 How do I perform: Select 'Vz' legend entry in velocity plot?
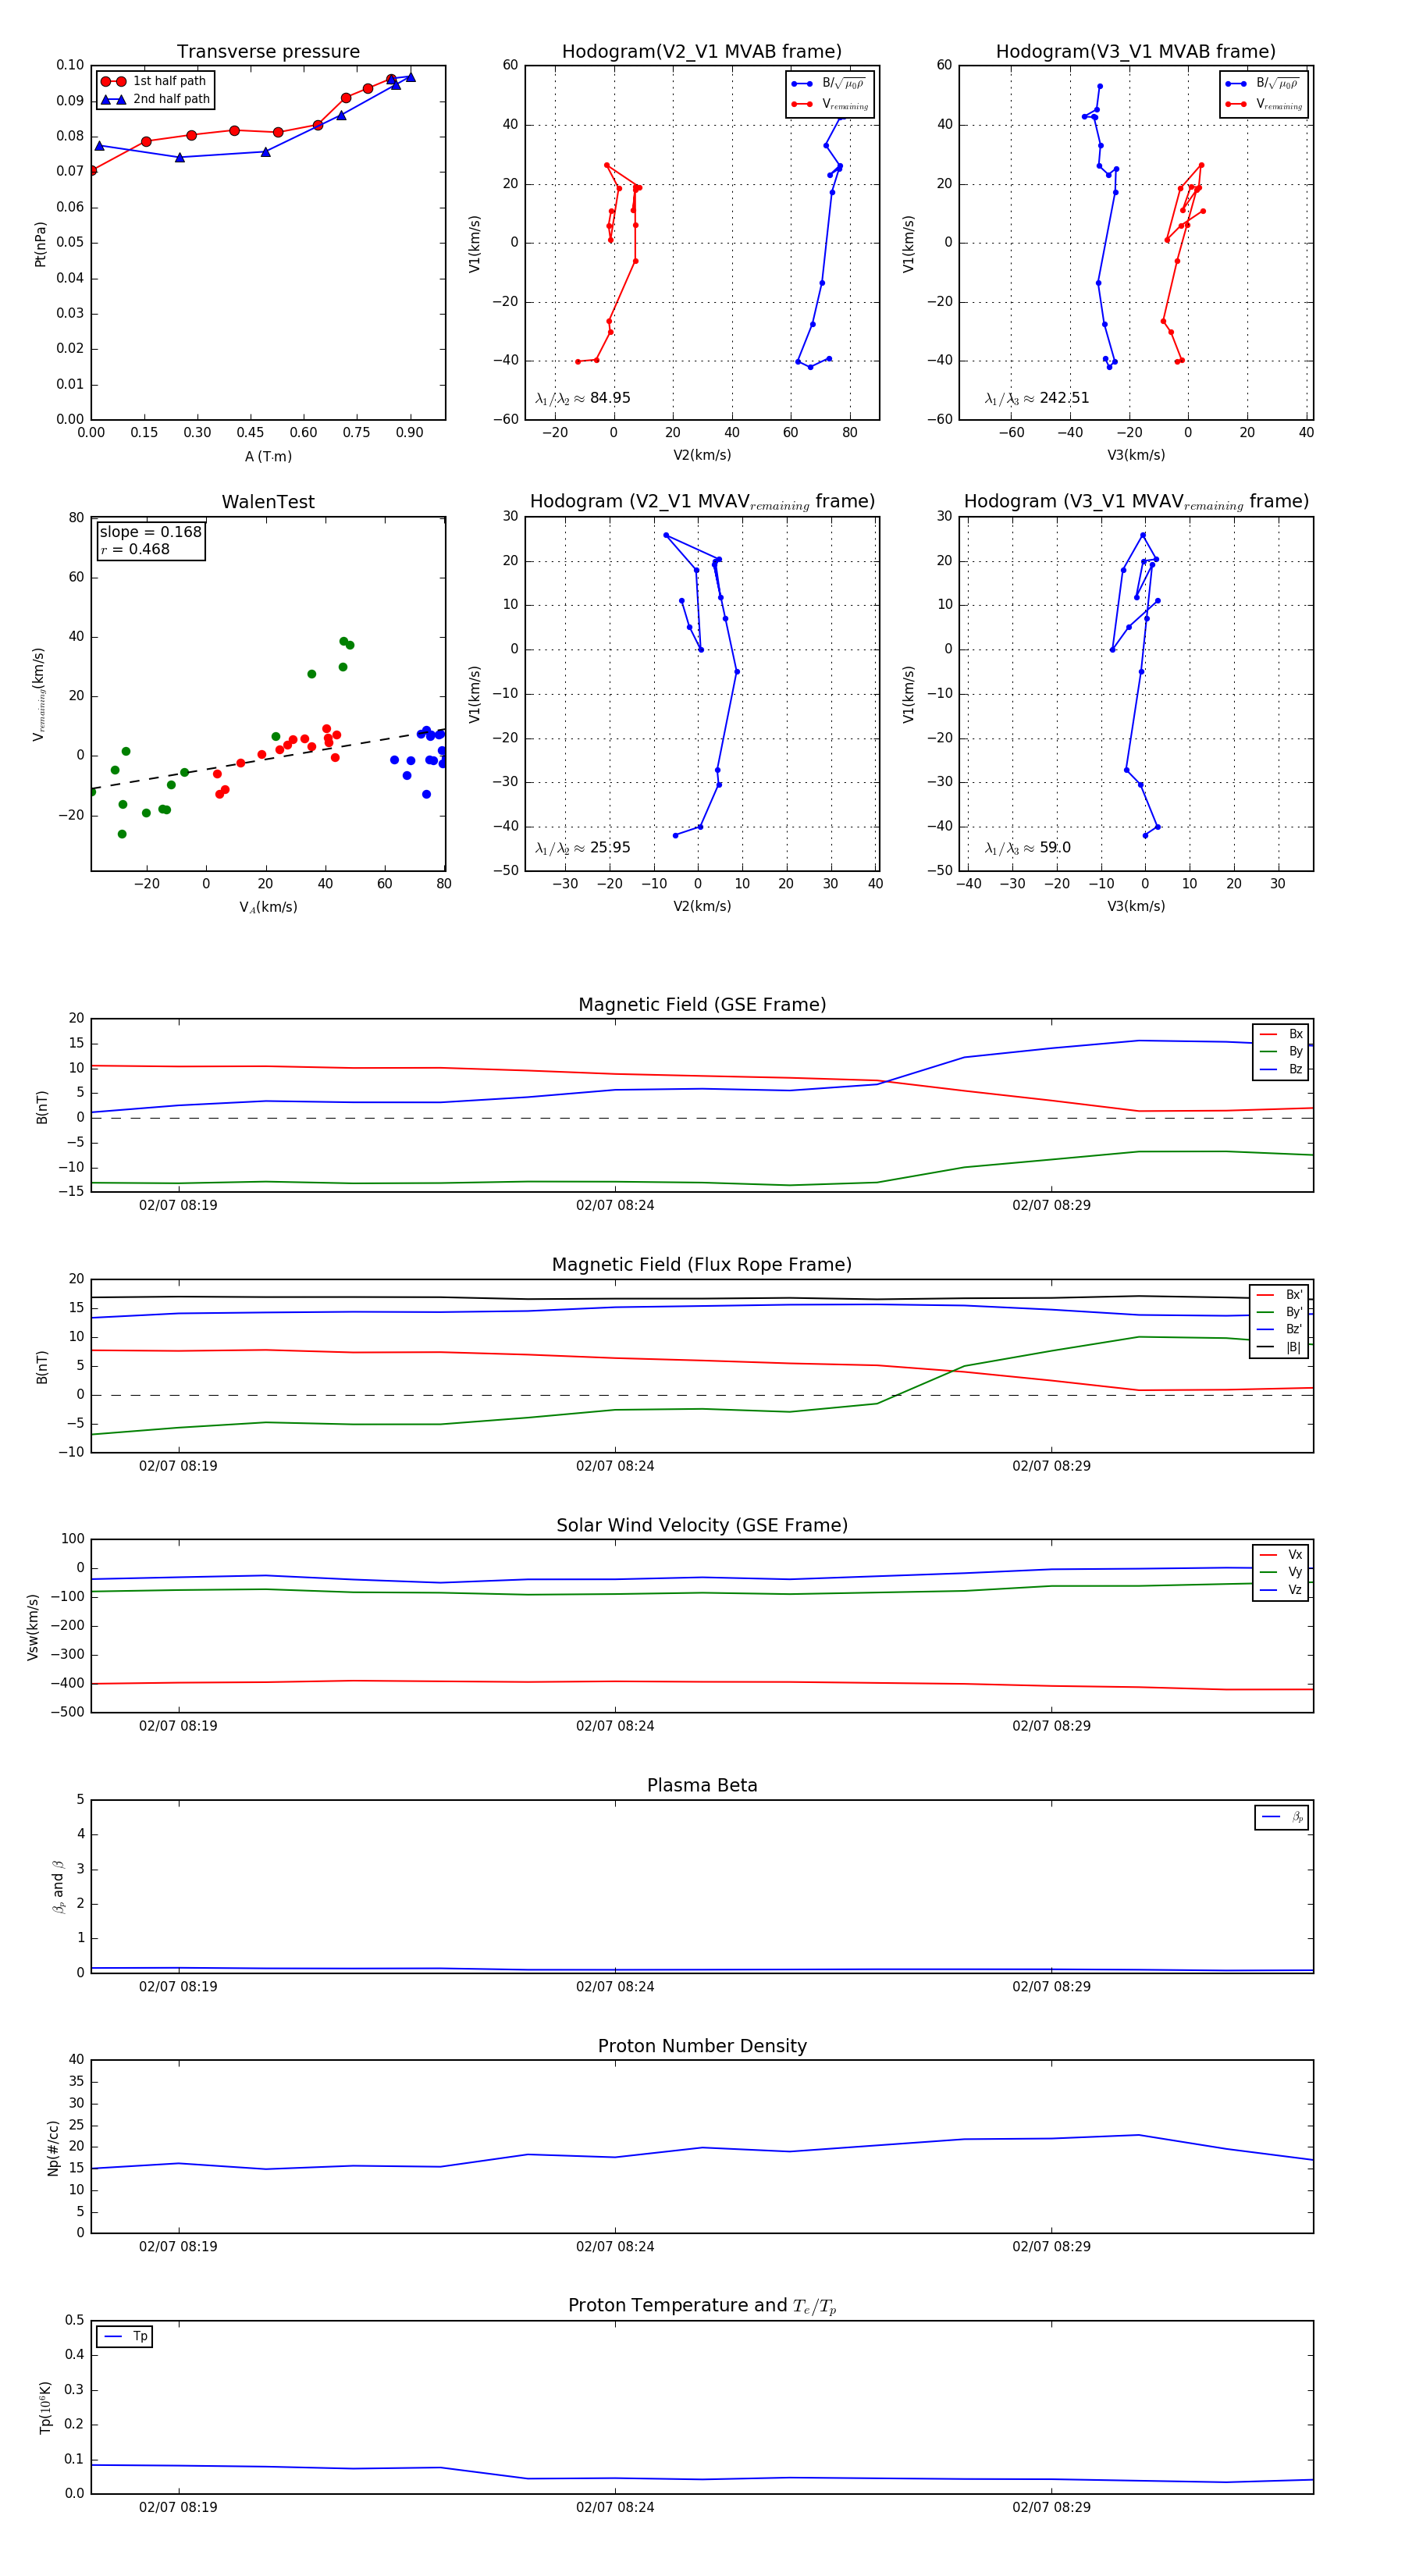coord(1281,1590)
